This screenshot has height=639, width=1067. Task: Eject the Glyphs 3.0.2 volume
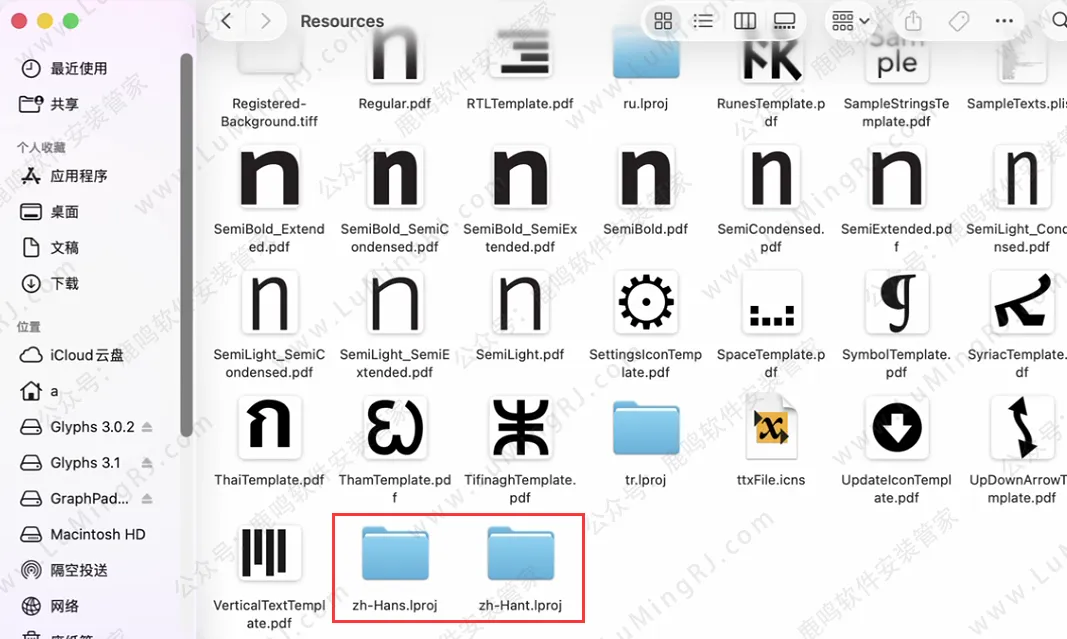point(147,427)
